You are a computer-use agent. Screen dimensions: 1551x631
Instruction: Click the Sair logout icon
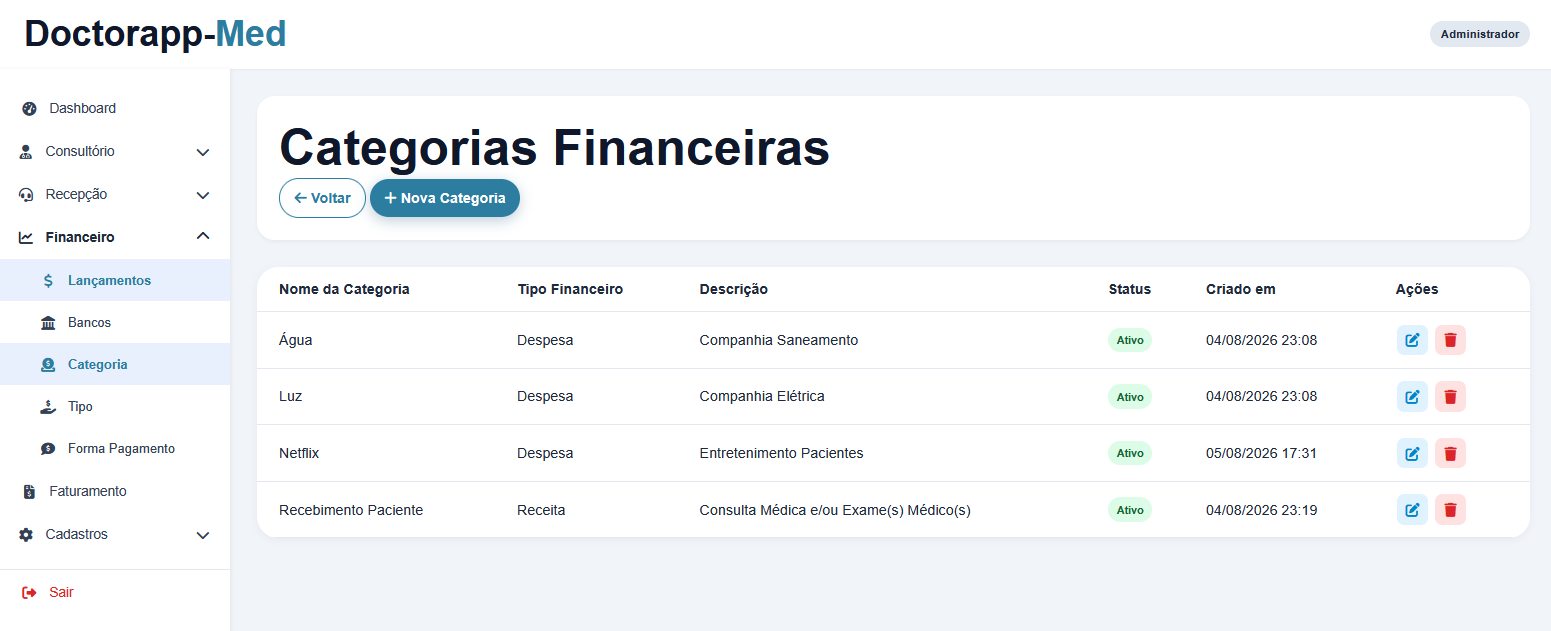coord(29,593)
